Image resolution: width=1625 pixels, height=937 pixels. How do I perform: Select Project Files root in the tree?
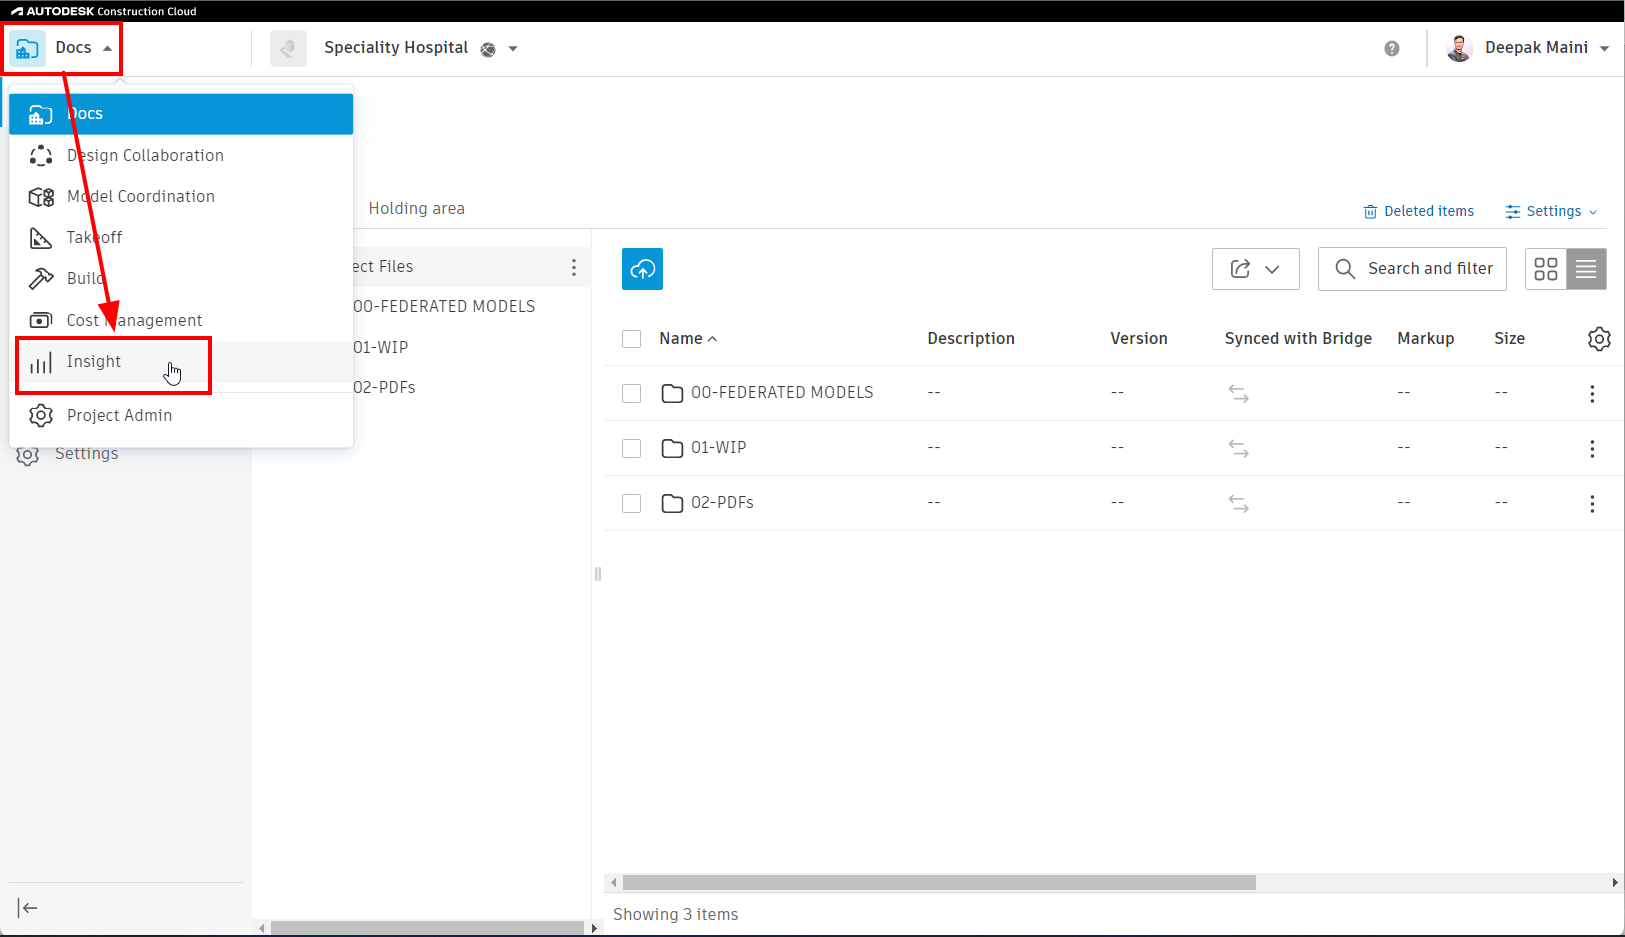(x=383, y=266)
